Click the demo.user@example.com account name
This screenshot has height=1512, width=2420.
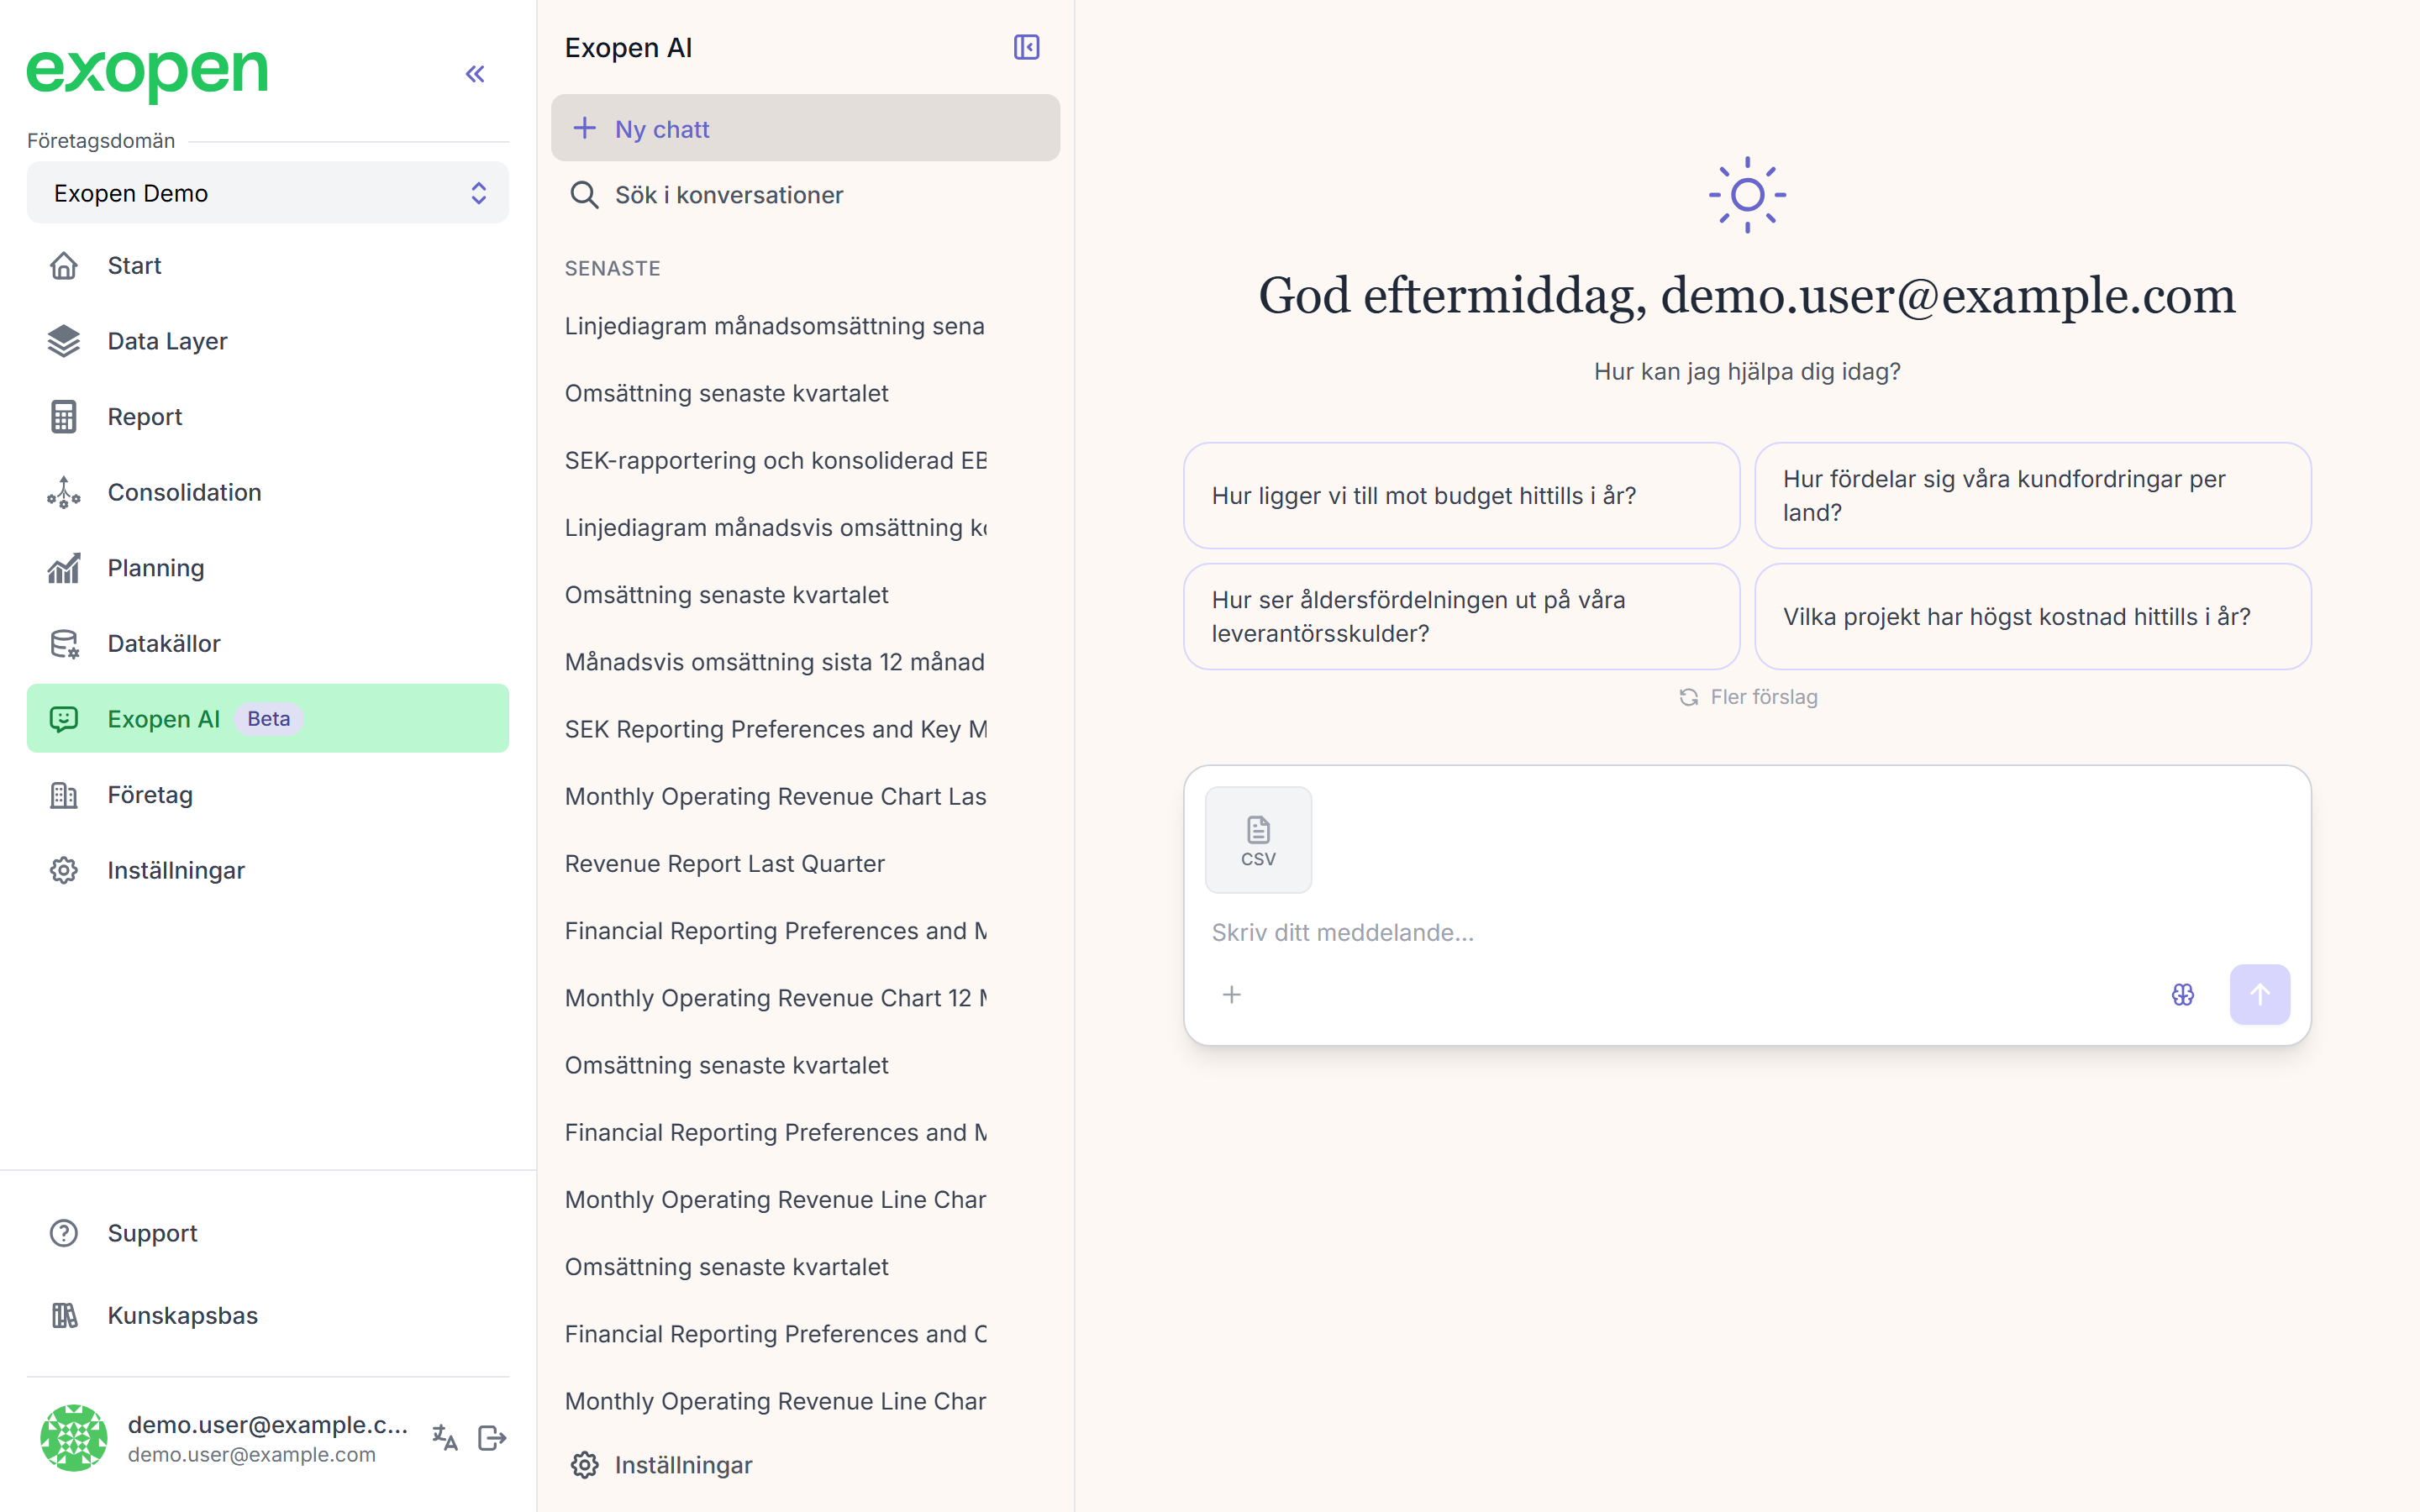pyautogui.click(x=267, y=1424)
